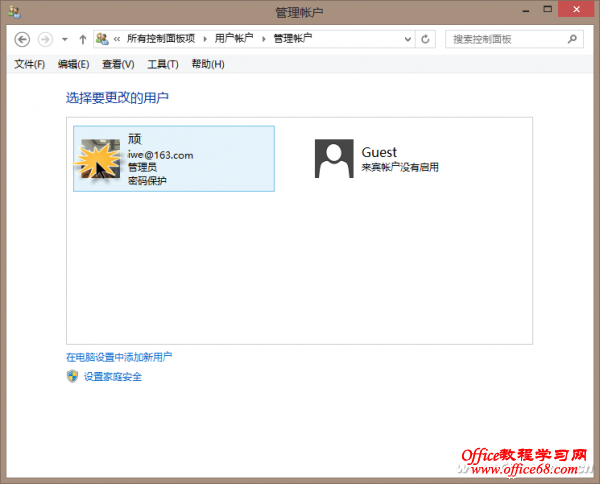Click the window title bar accounts icon
Viewport: 600px width, 484px height.
tap(14, 12)
